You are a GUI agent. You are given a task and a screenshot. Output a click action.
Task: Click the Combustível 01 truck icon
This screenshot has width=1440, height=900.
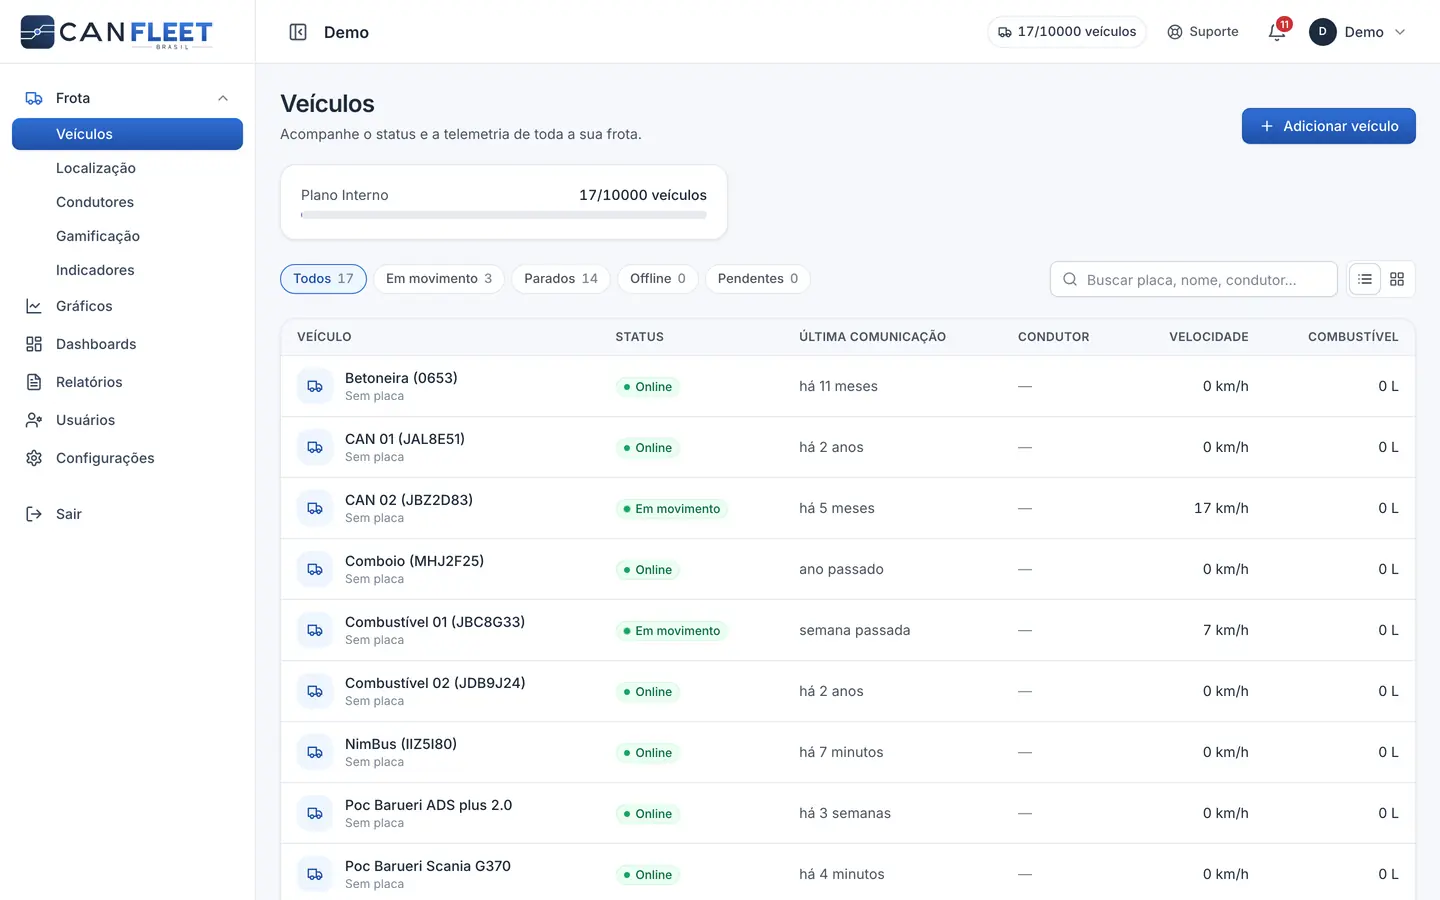pyautogui.click(x=315, y=630)
